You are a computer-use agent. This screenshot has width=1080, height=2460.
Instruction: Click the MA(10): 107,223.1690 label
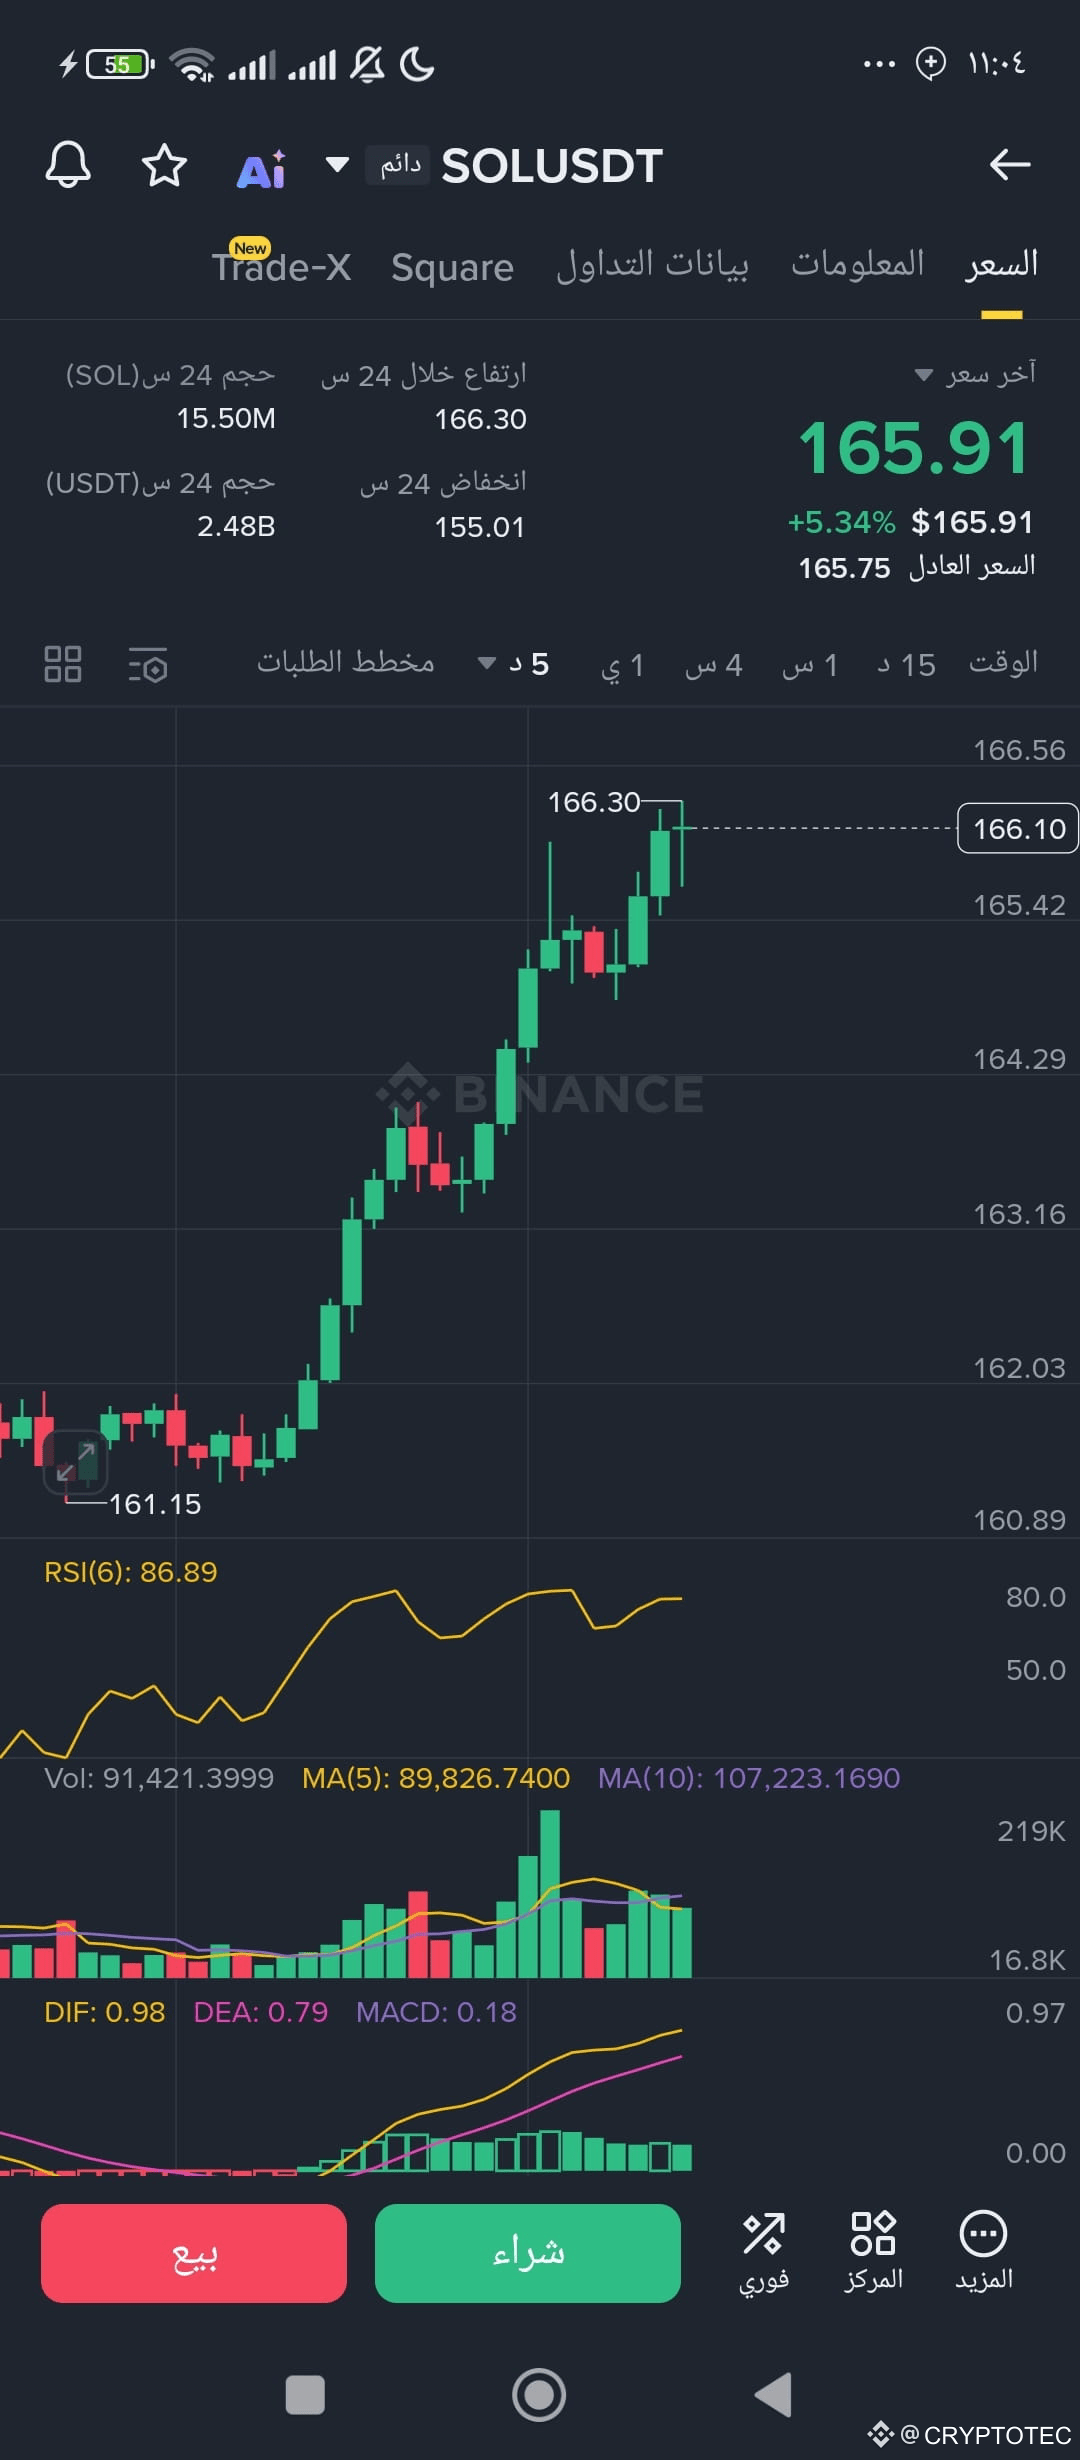[x=749, y=1778]
